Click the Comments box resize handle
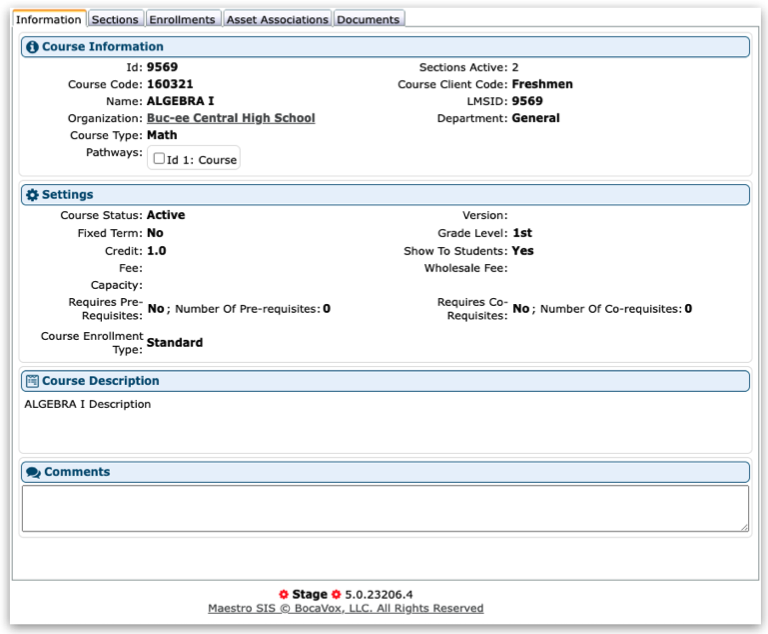The width and height of the screenshot is (768, 634). click(743, 526)
